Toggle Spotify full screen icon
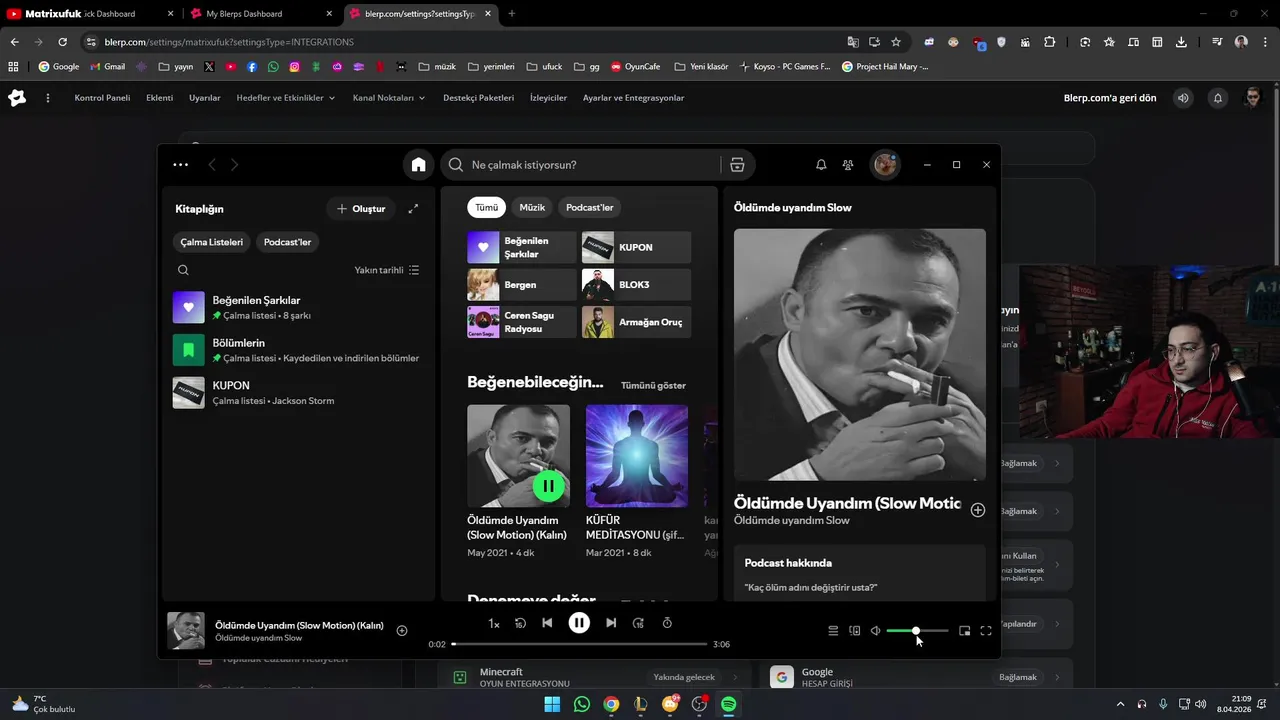The width and height of the screenshot is (1280, 720). coord(986,631)
